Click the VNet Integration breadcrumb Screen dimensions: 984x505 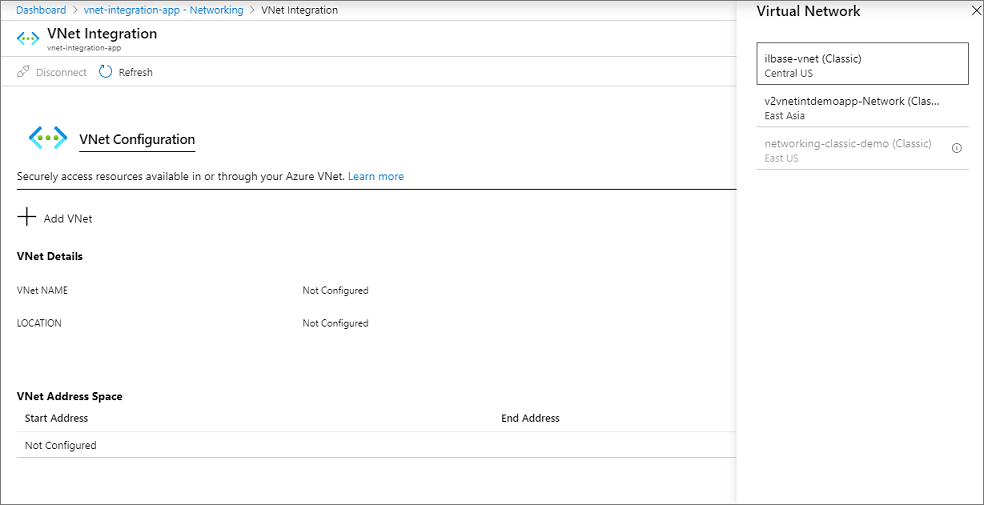tap(299, 10)
